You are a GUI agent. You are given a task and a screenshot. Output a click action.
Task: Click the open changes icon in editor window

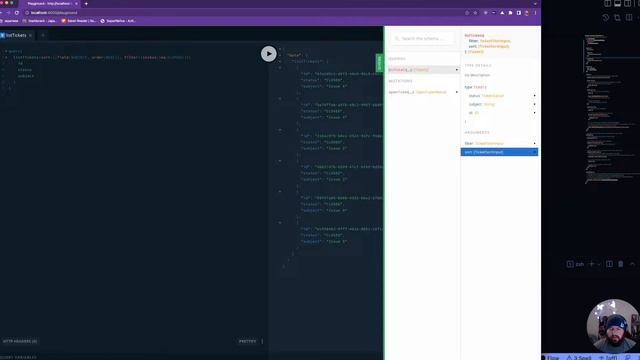pyautogui.click(x=617, y=18)
